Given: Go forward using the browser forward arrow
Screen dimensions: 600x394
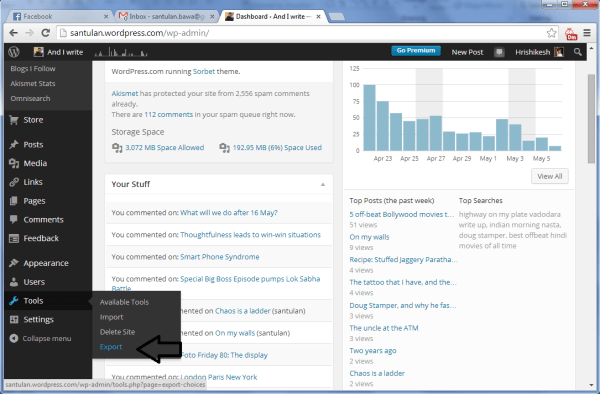Looking at the screenshot, I should point(29,33).
